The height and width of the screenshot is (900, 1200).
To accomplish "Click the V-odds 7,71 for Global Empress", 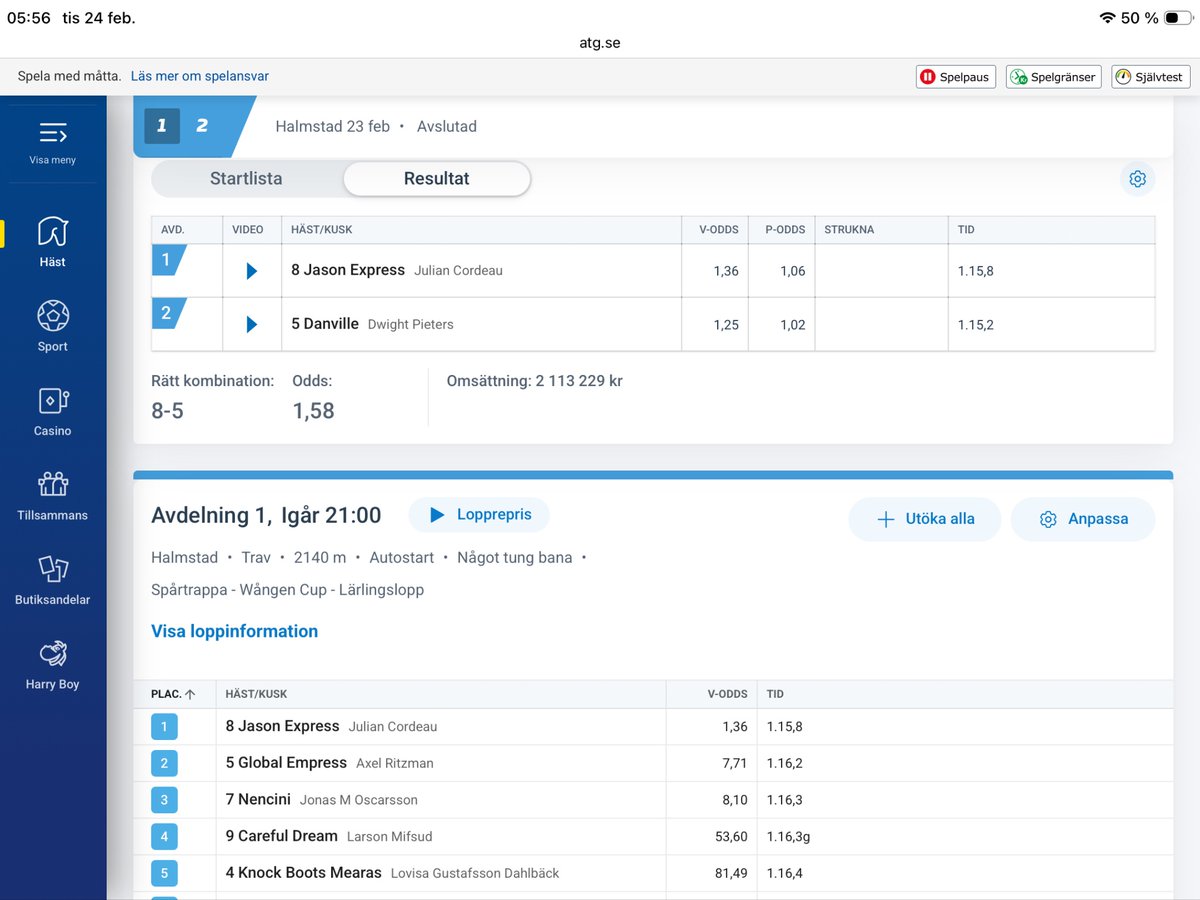I will pyautogui.click(x=735, y=763).
